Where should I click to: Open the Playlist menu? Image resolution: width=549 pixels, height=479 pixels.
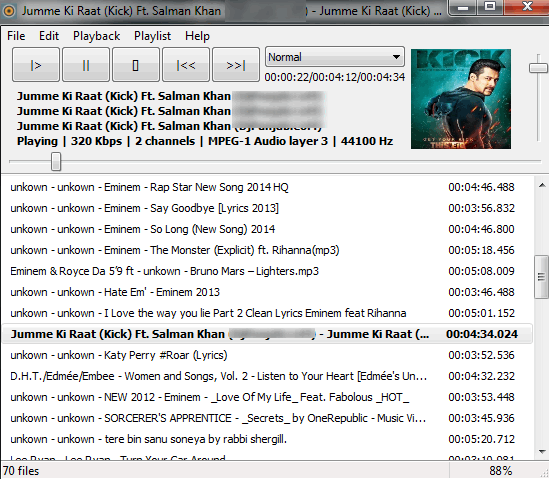coord(152,36)
